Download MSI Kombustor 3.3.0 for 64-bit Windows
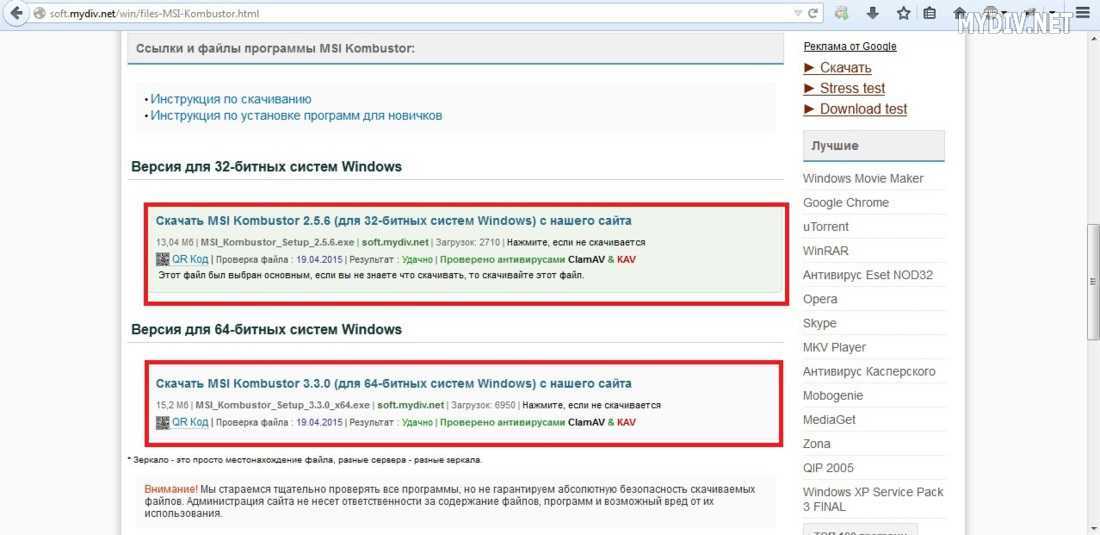1100x535 pixels. (393, 383)
